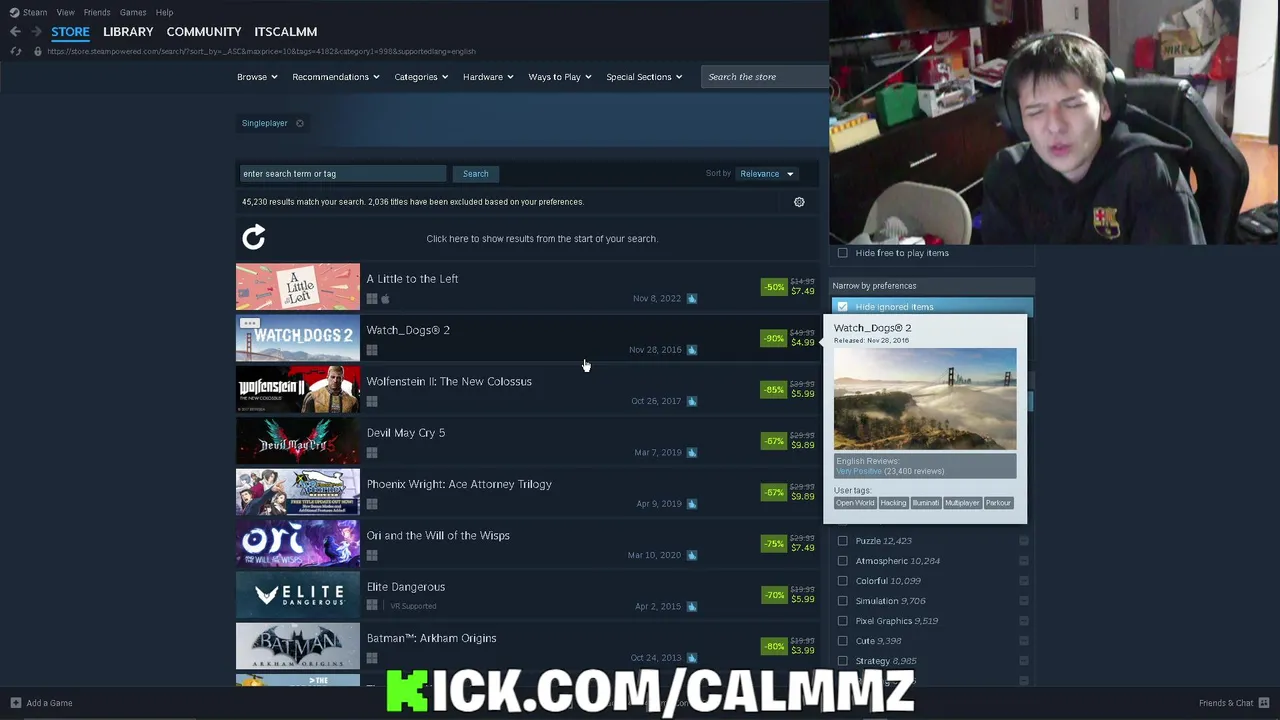The width and height of the screenshot is (1280, 720).
Task: Click the blue icon beside Oct 26, 2017
Action: pos(692,401)
